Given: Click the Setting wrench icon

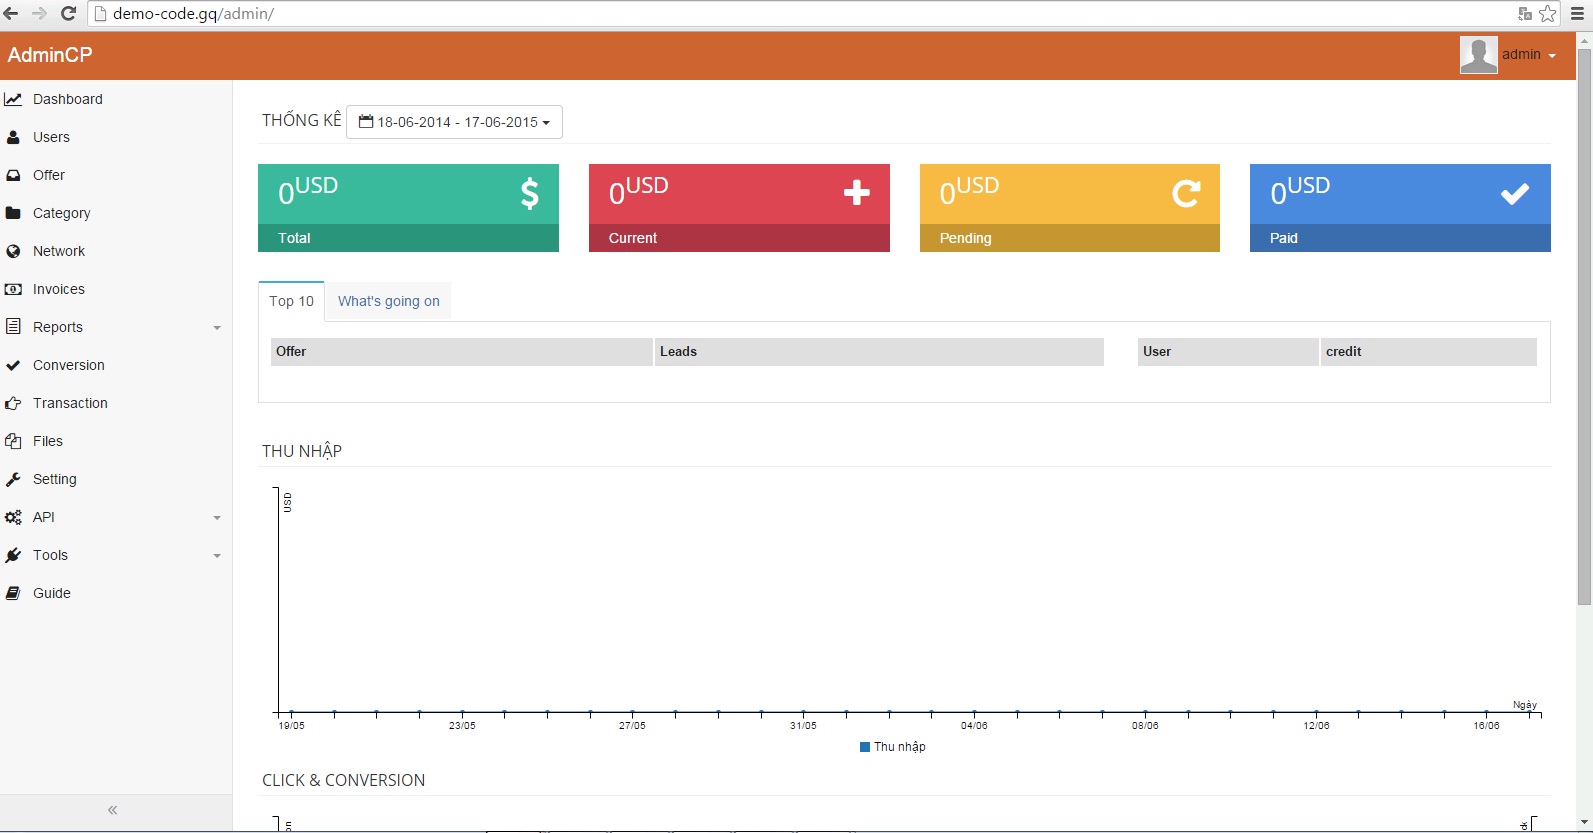Looking at the screenshot, I should (x=13, y=479).
